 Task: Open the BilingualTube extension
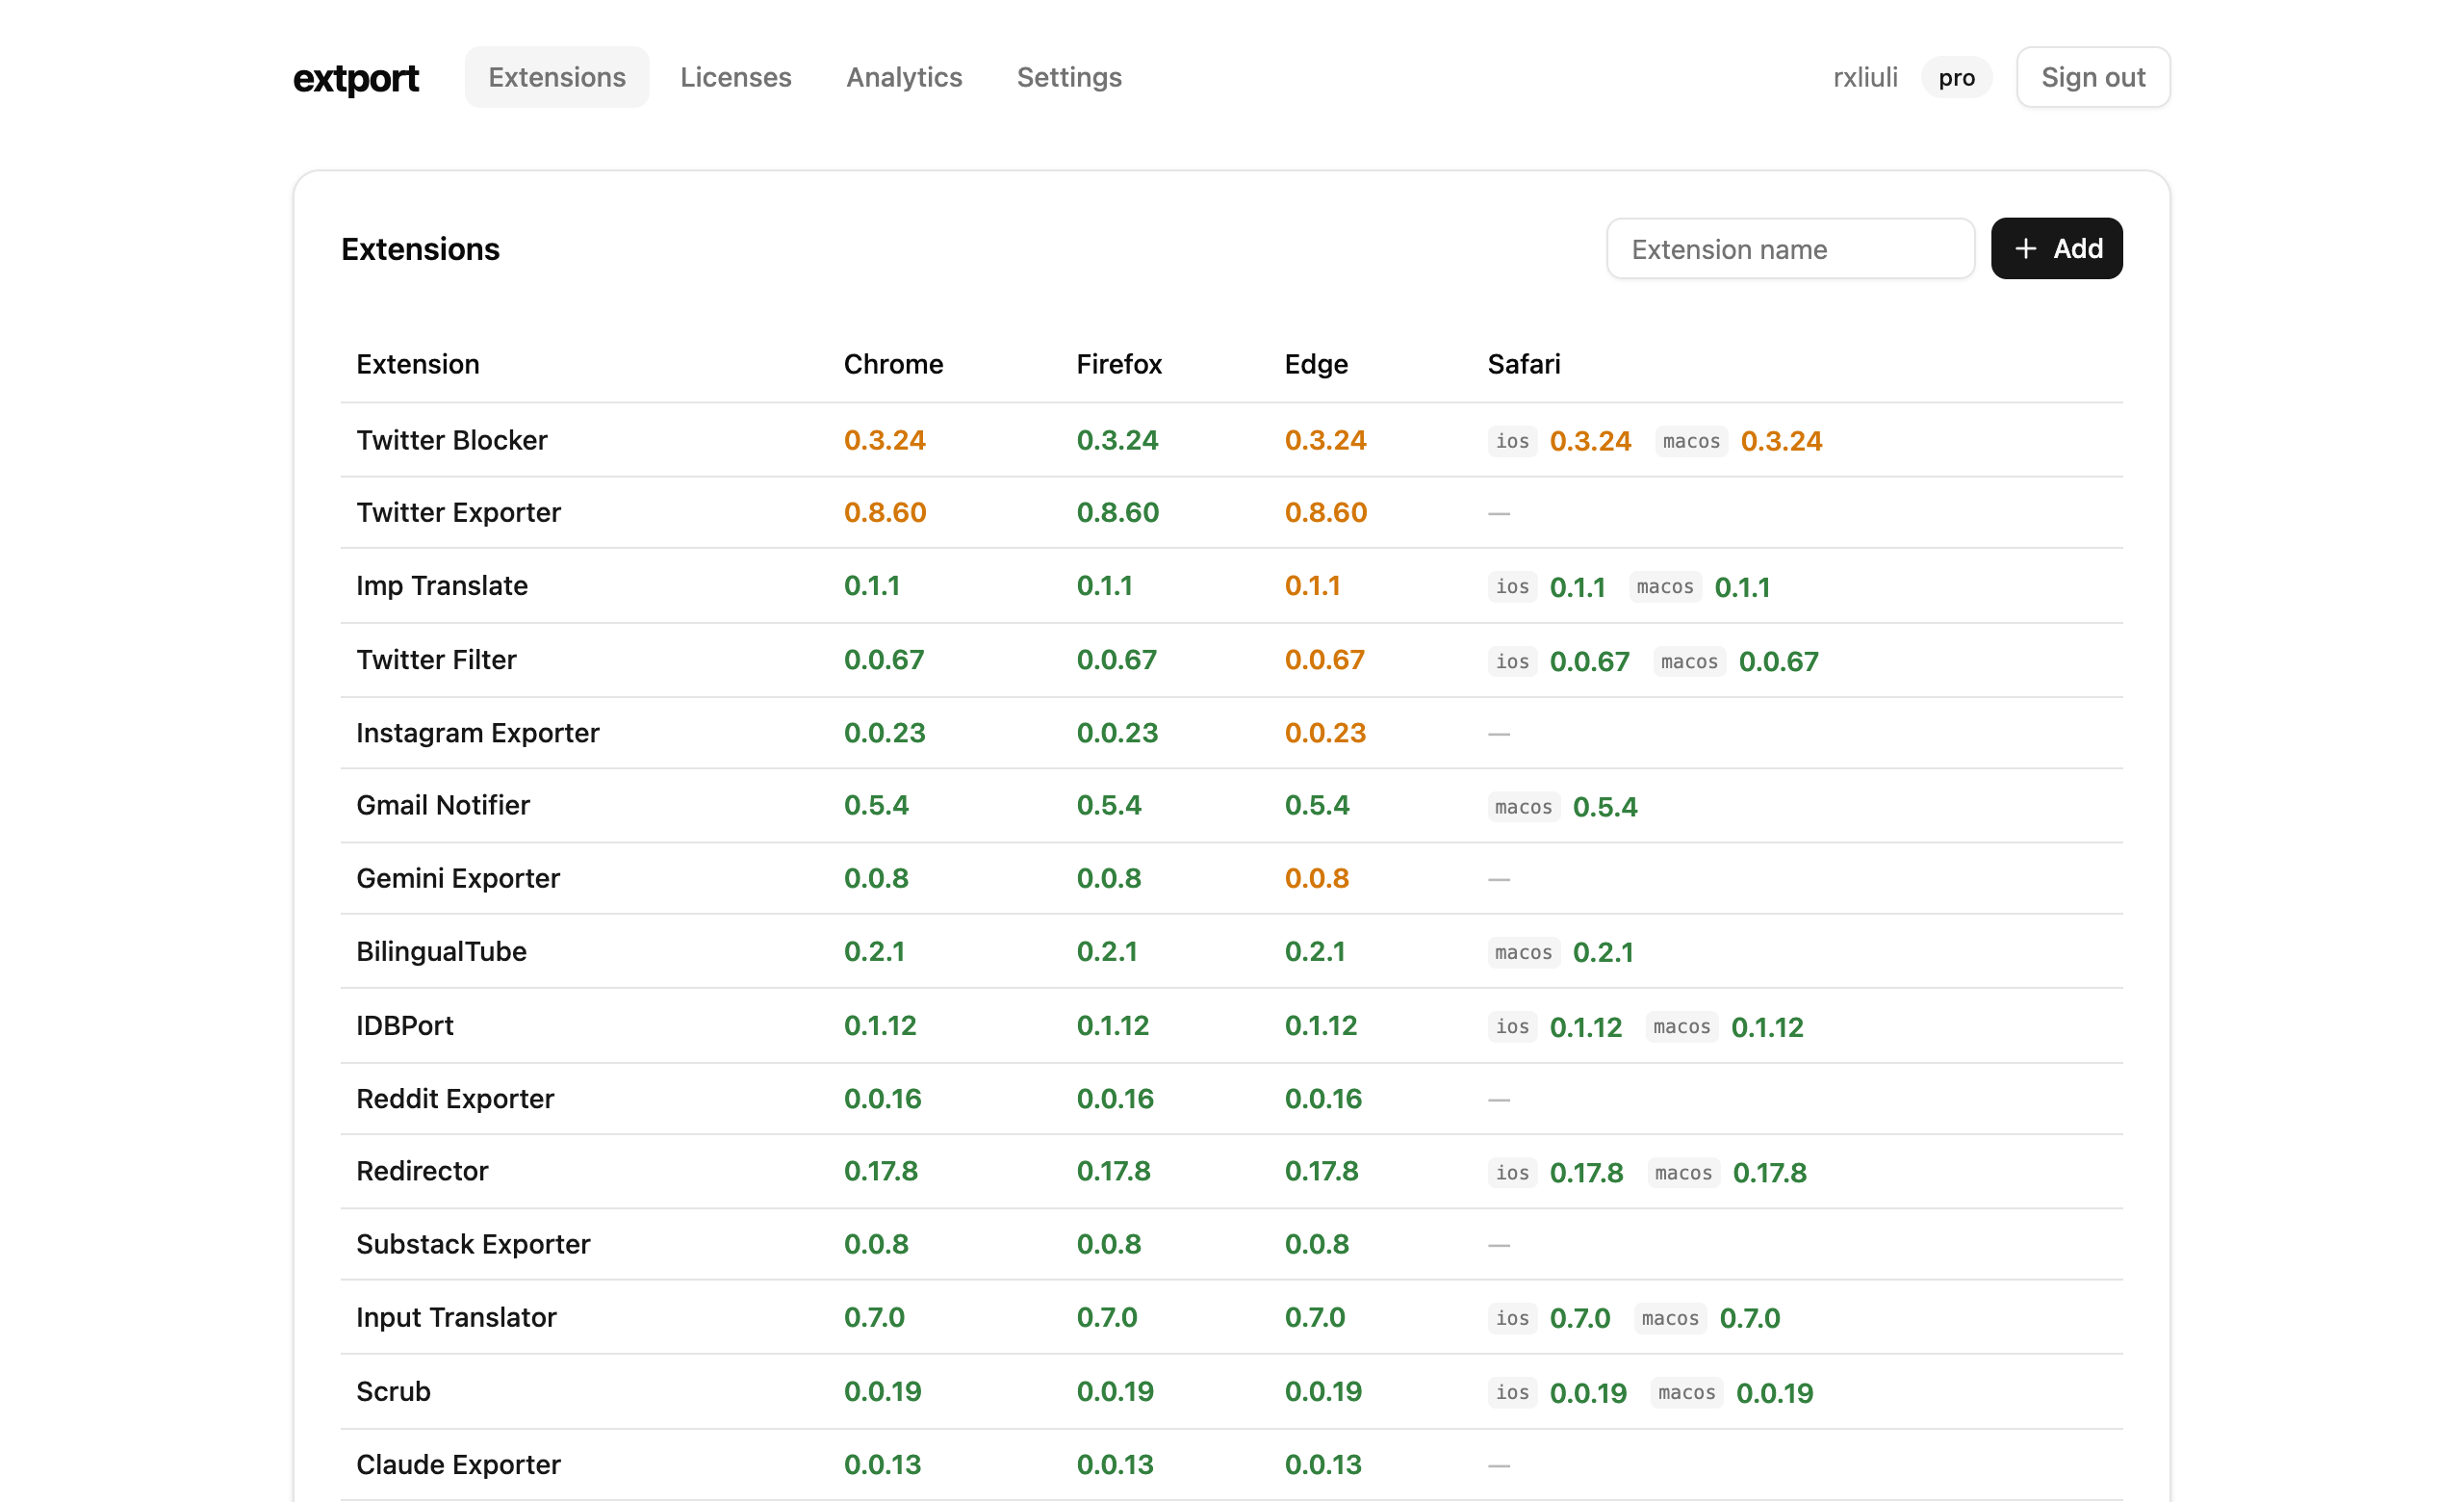click(x=441, y=950)
